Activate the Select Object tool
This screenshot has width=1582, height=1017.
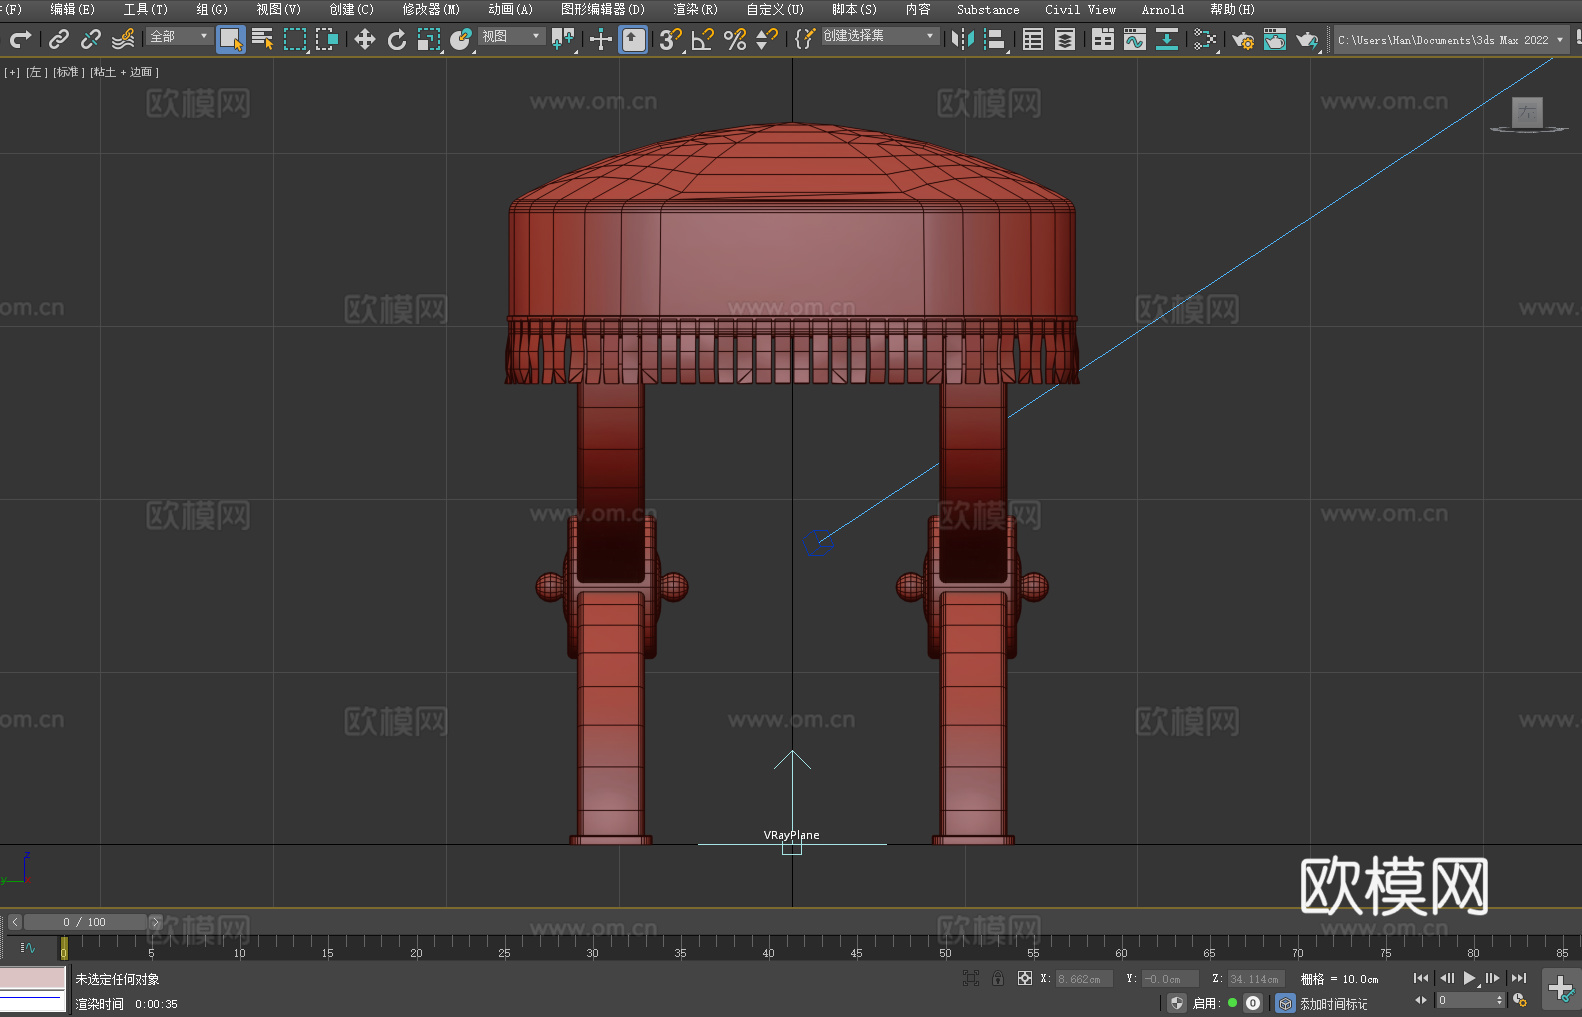click(x=231, y=39)
